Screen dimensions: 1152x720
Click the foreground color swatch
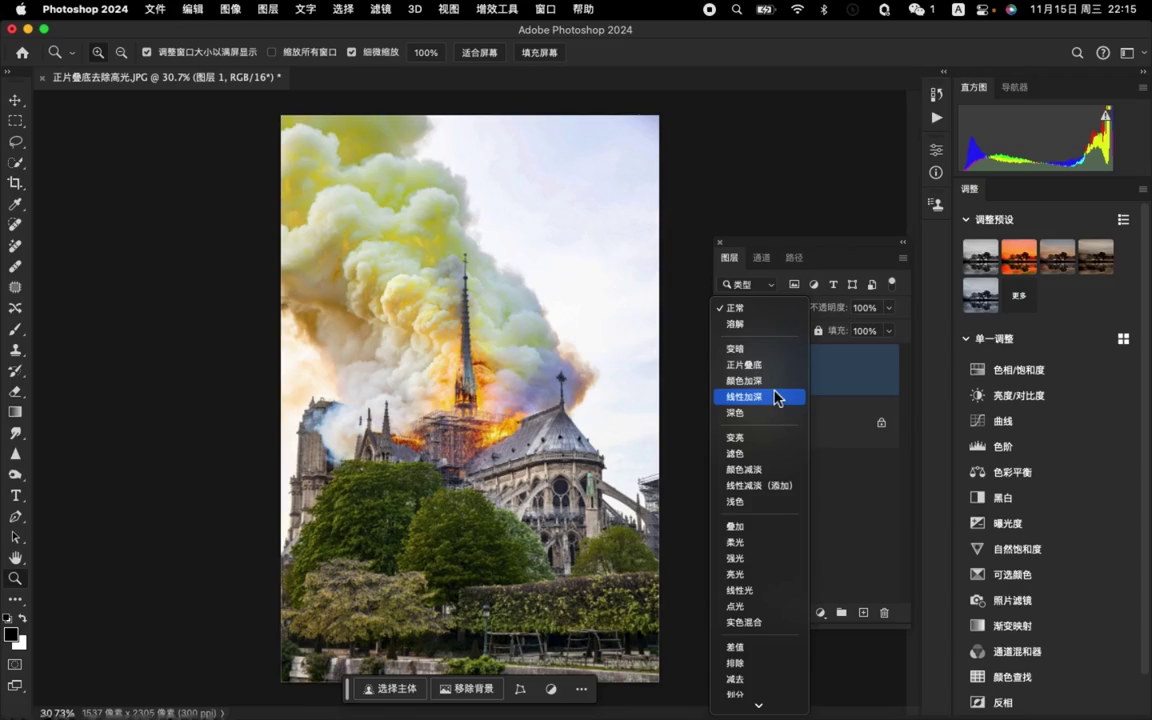10,635
